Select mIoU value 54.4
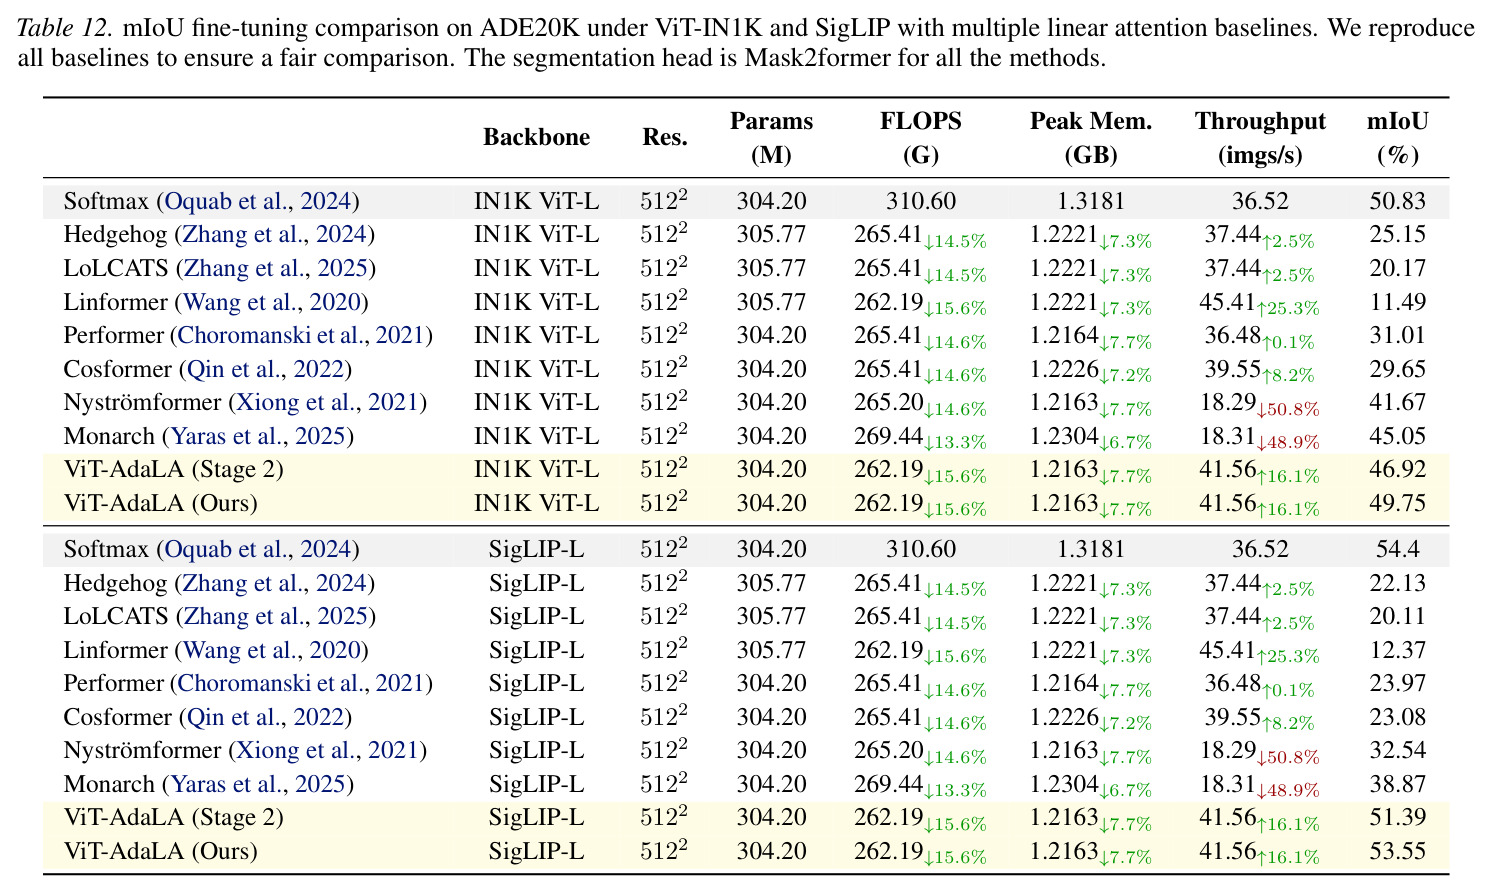The width and height of the screenshot is (1491, 895). click(x=1398, y=549)
